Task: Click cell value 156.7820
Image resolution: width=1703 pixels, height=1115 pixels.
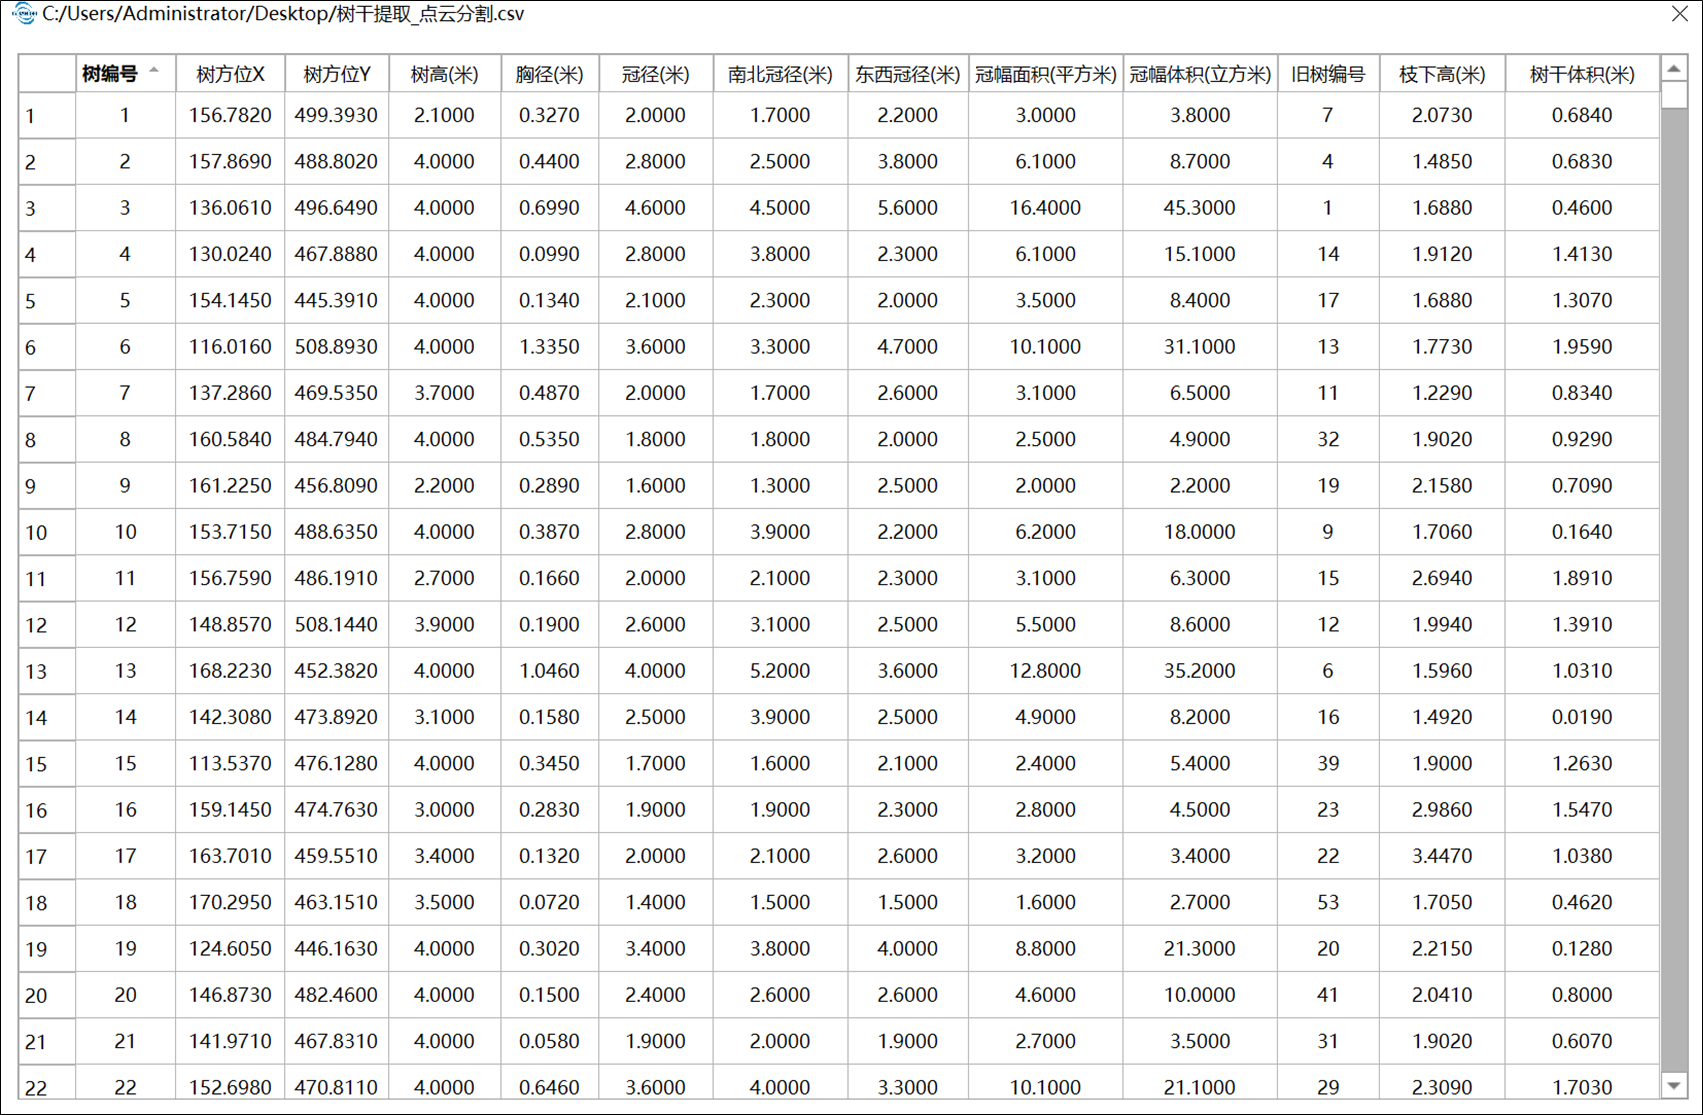Action: point(230,115)
